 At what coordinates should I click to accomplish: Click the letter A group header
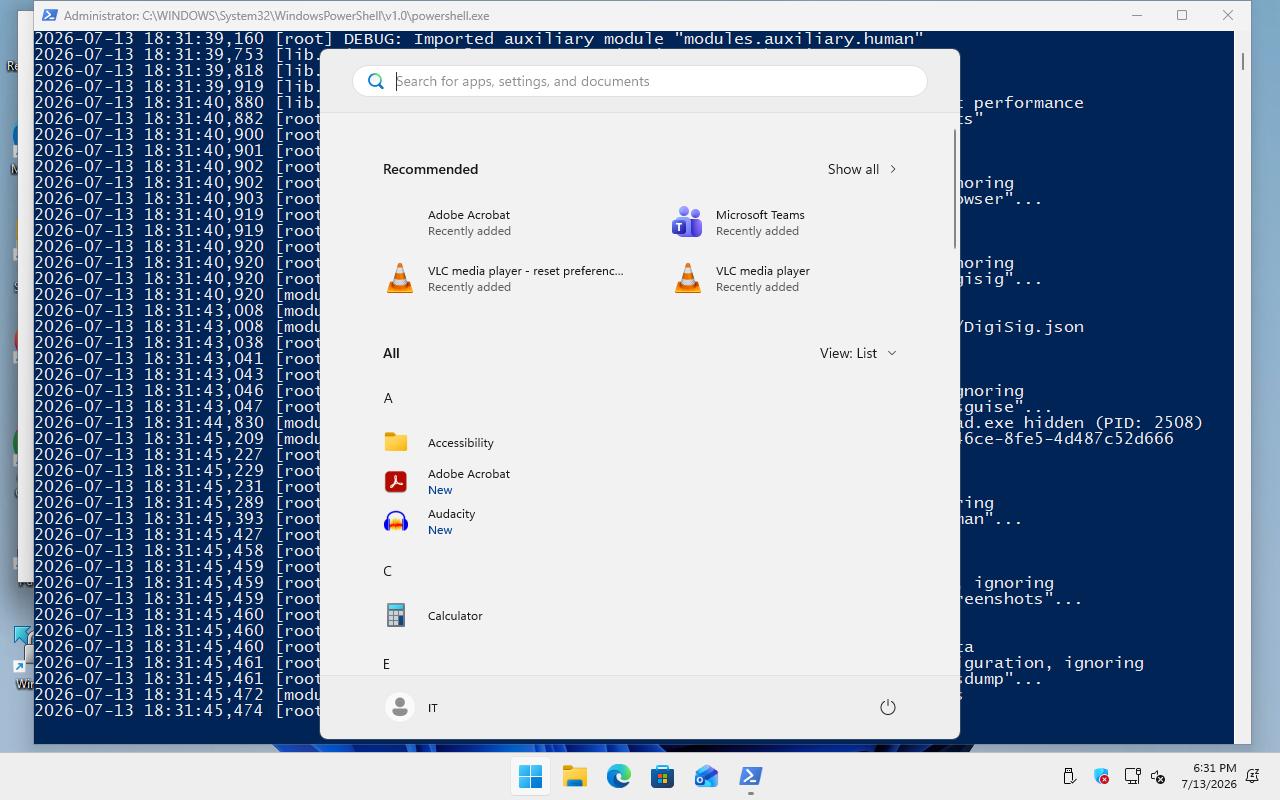[388, 398]
